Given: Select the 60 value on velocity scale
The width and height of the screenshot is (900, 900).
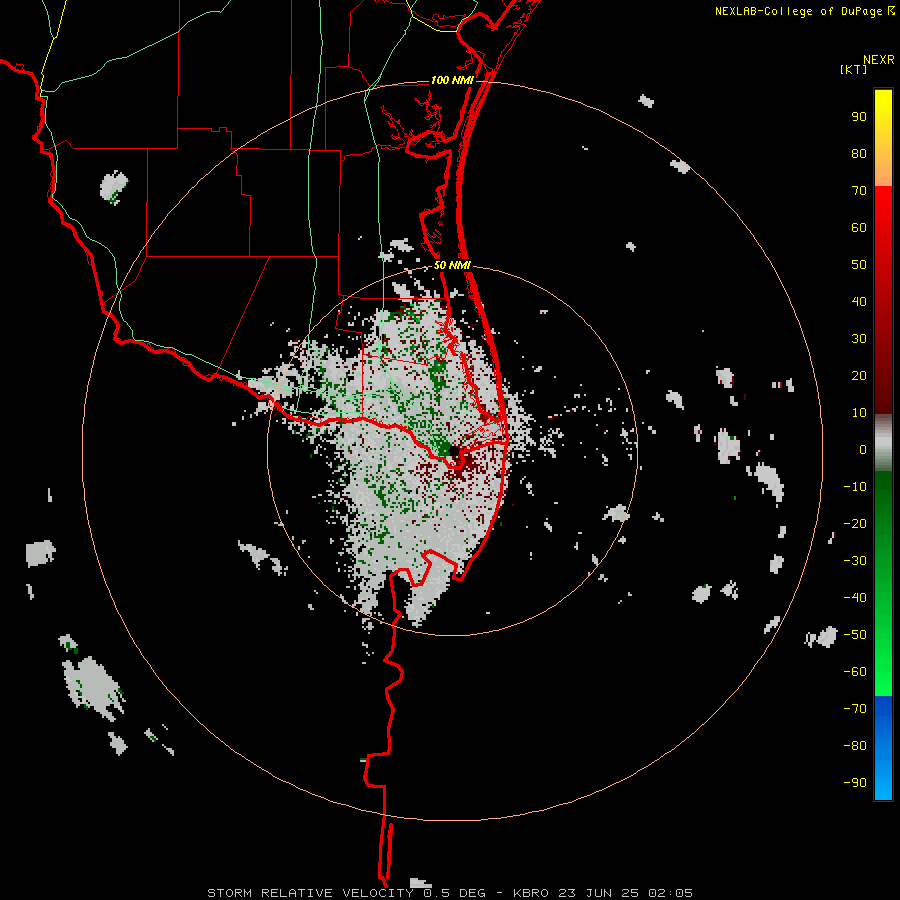Looking at the screenshot, I should click(859, 228).
